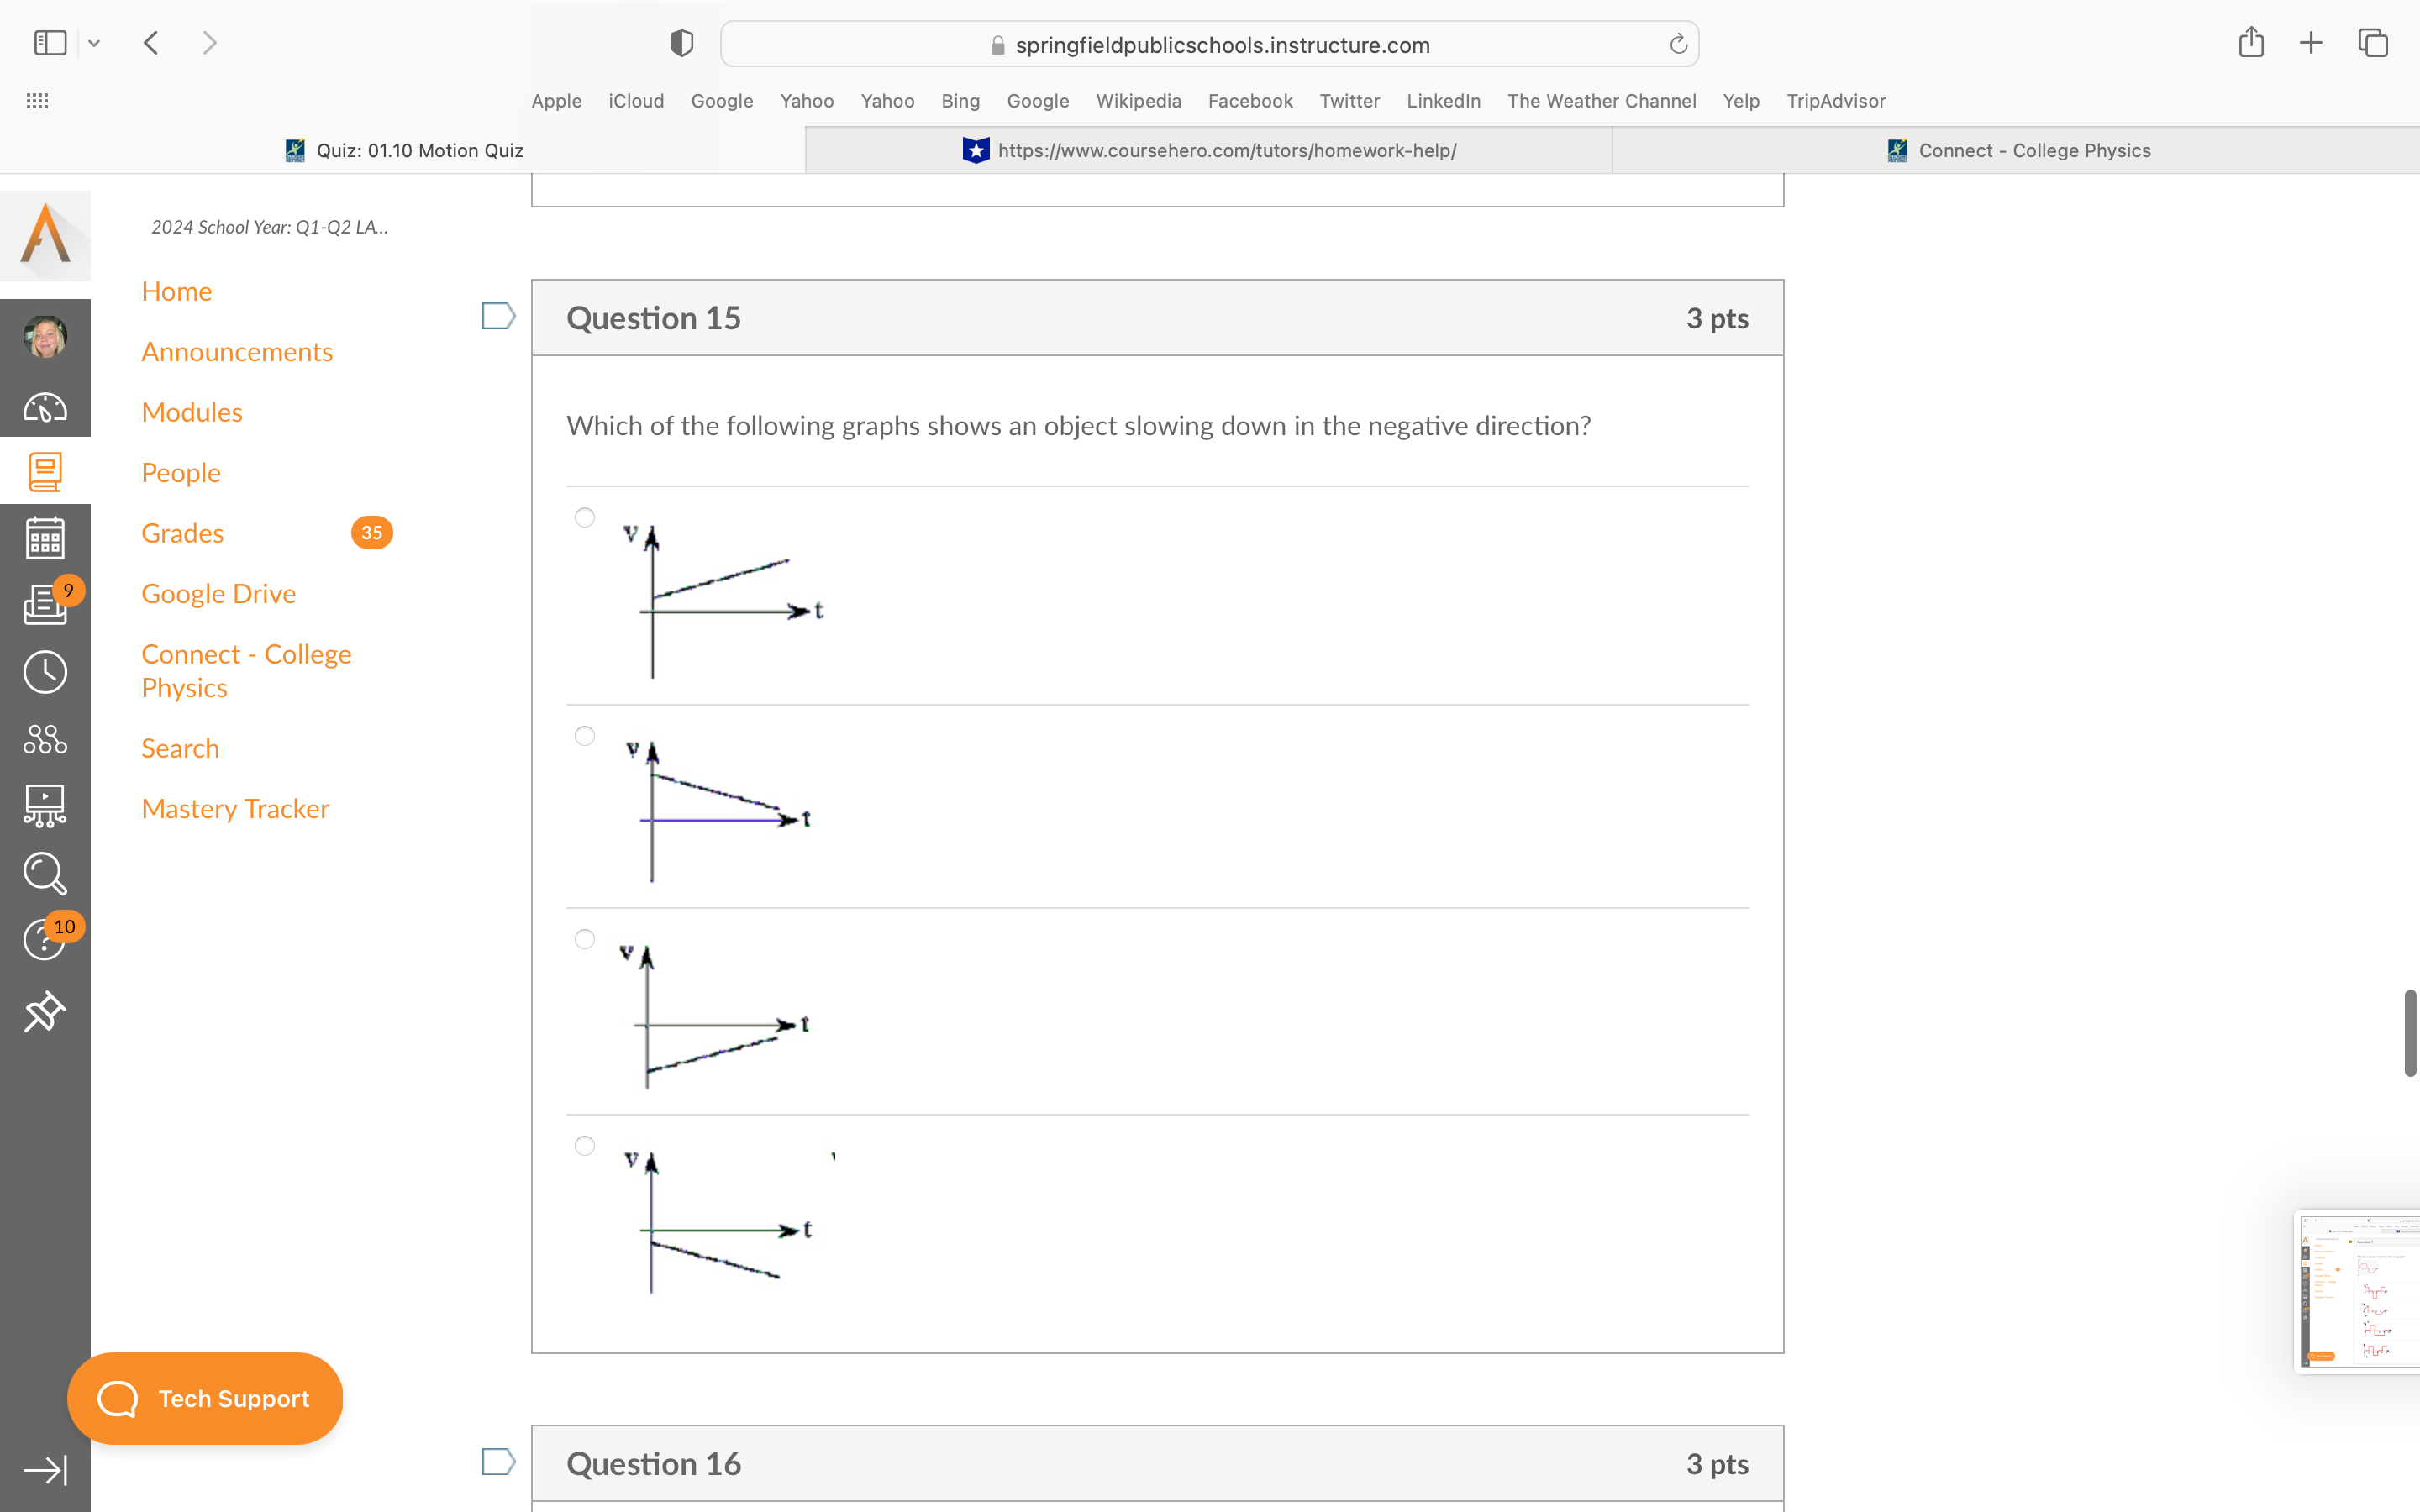Open the tab overview grid icon

2371,42
